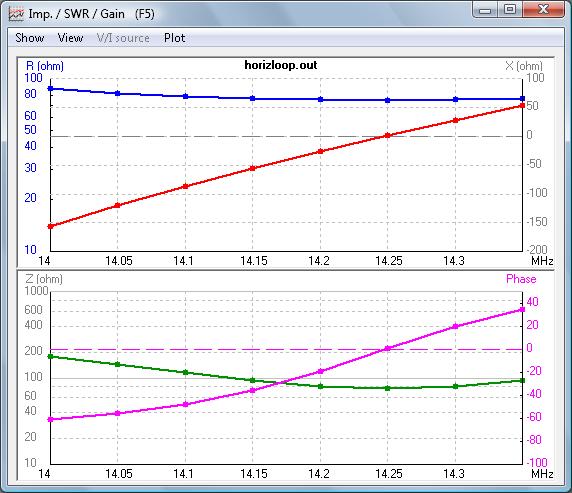
Task: Click the Phase axis label
Action: pyautogui.click(x=521, y=279)
